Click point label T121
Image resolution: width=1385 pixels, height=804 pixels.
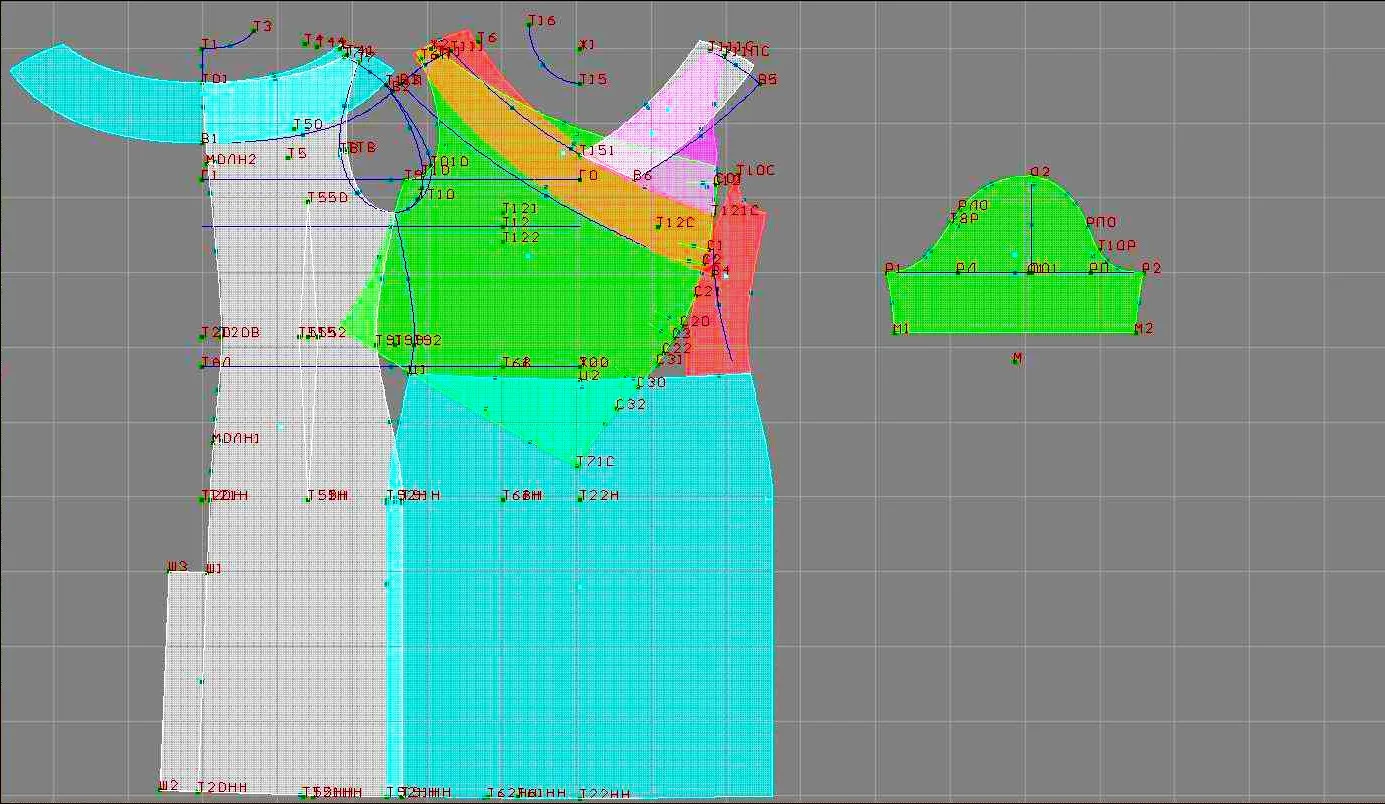pos(520,208)
